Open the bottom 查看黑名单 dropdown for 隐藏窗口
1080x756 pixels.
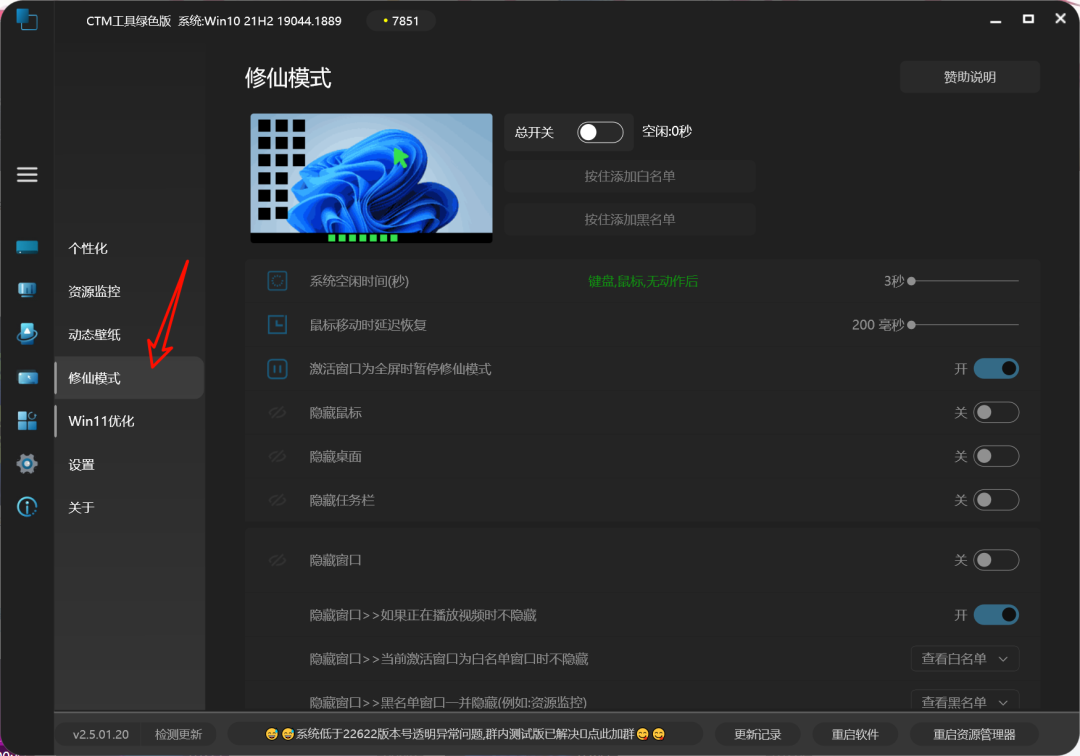(x=964, y=701)
